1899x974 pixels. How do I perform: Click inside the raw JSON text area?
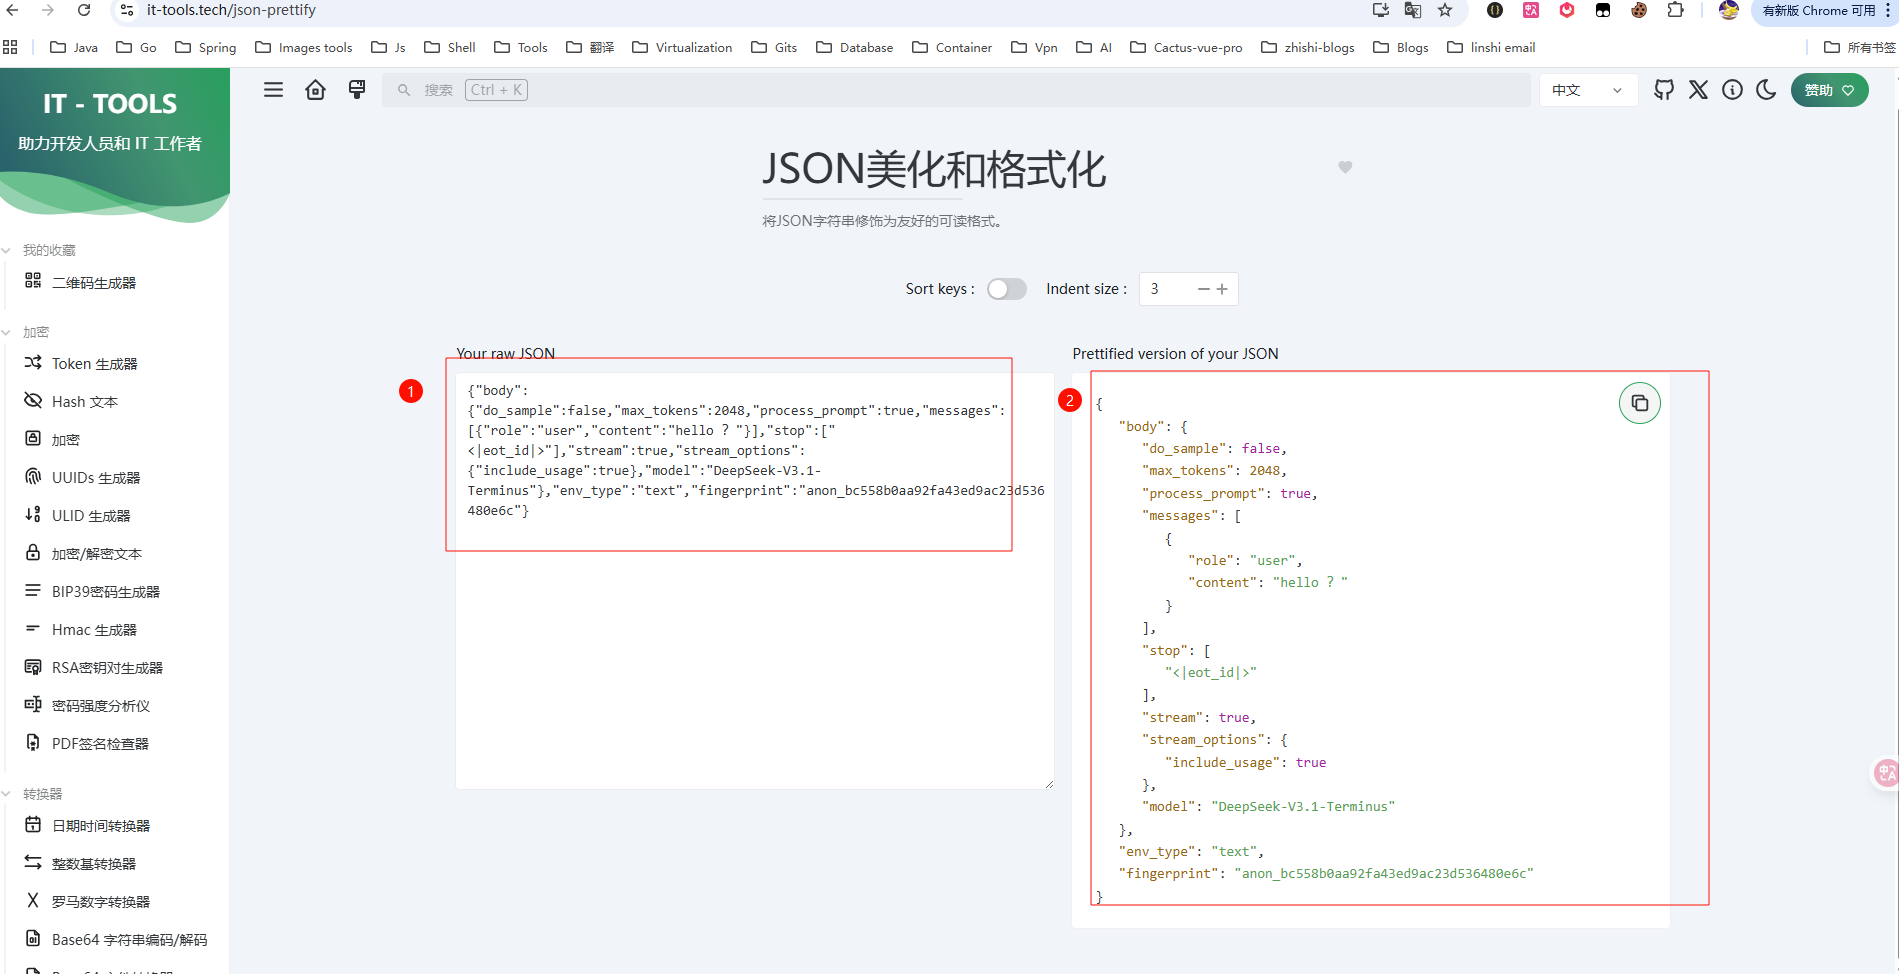click(x=754, y=650)
